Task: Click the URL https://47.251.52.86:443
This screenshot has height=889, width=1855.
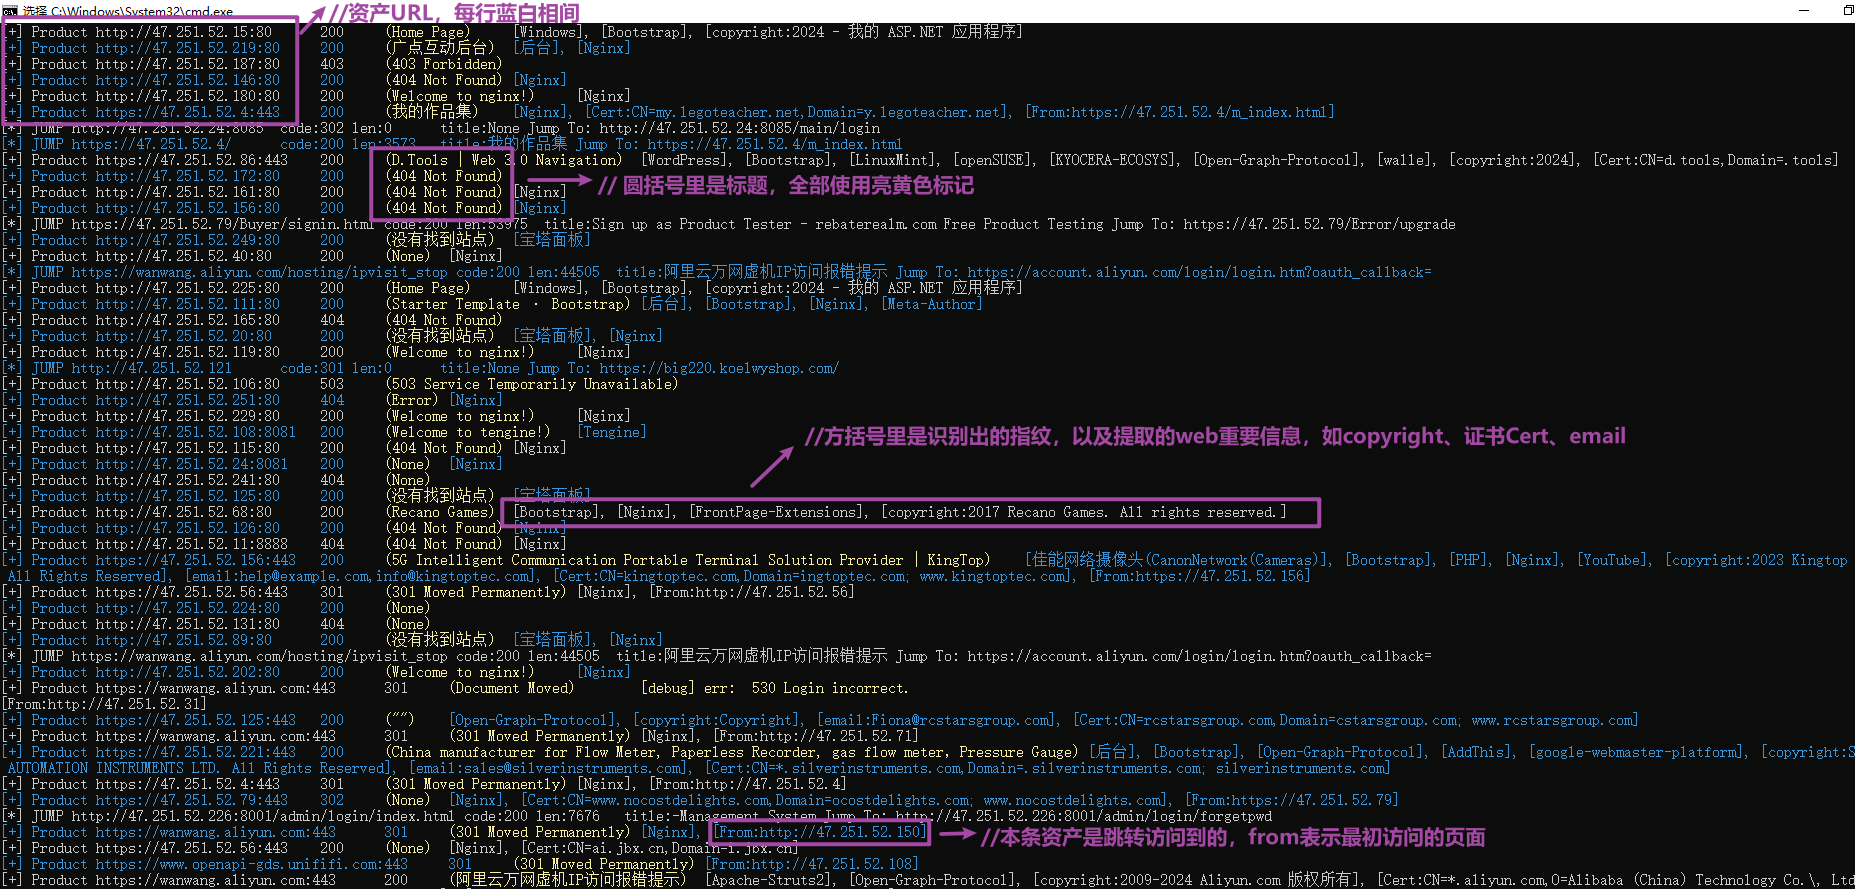Action: tap(191, 160)
